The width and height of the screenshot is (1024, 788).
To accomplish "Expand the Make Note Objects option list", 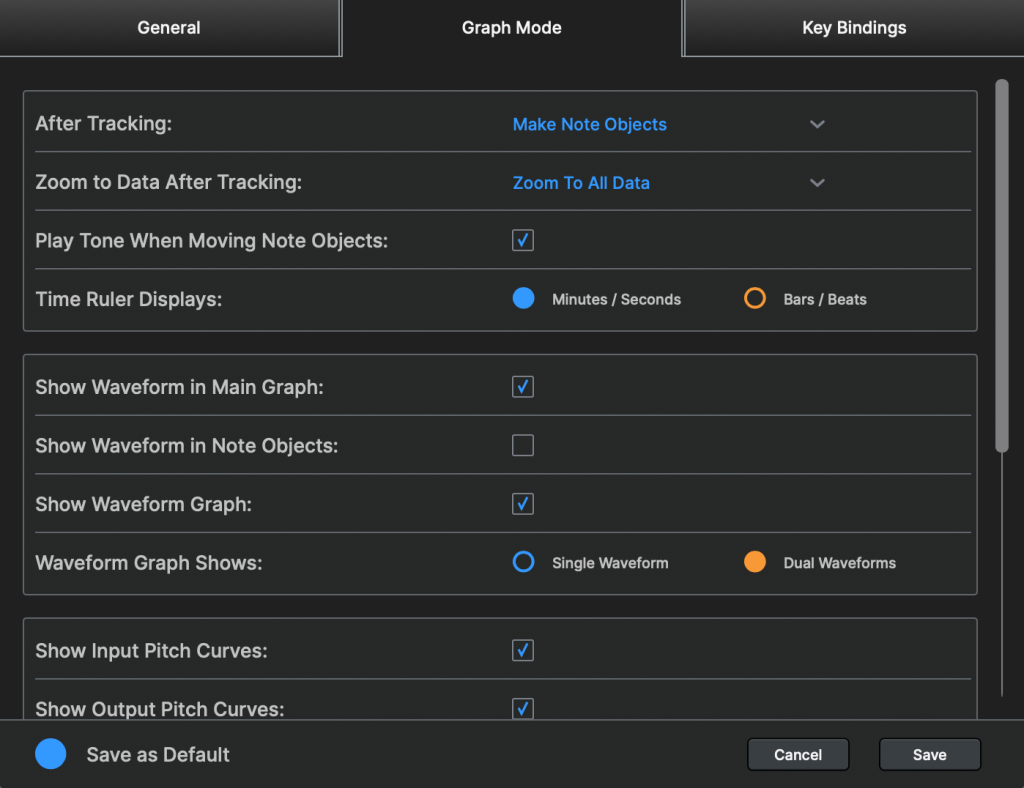I will [589, 124].
